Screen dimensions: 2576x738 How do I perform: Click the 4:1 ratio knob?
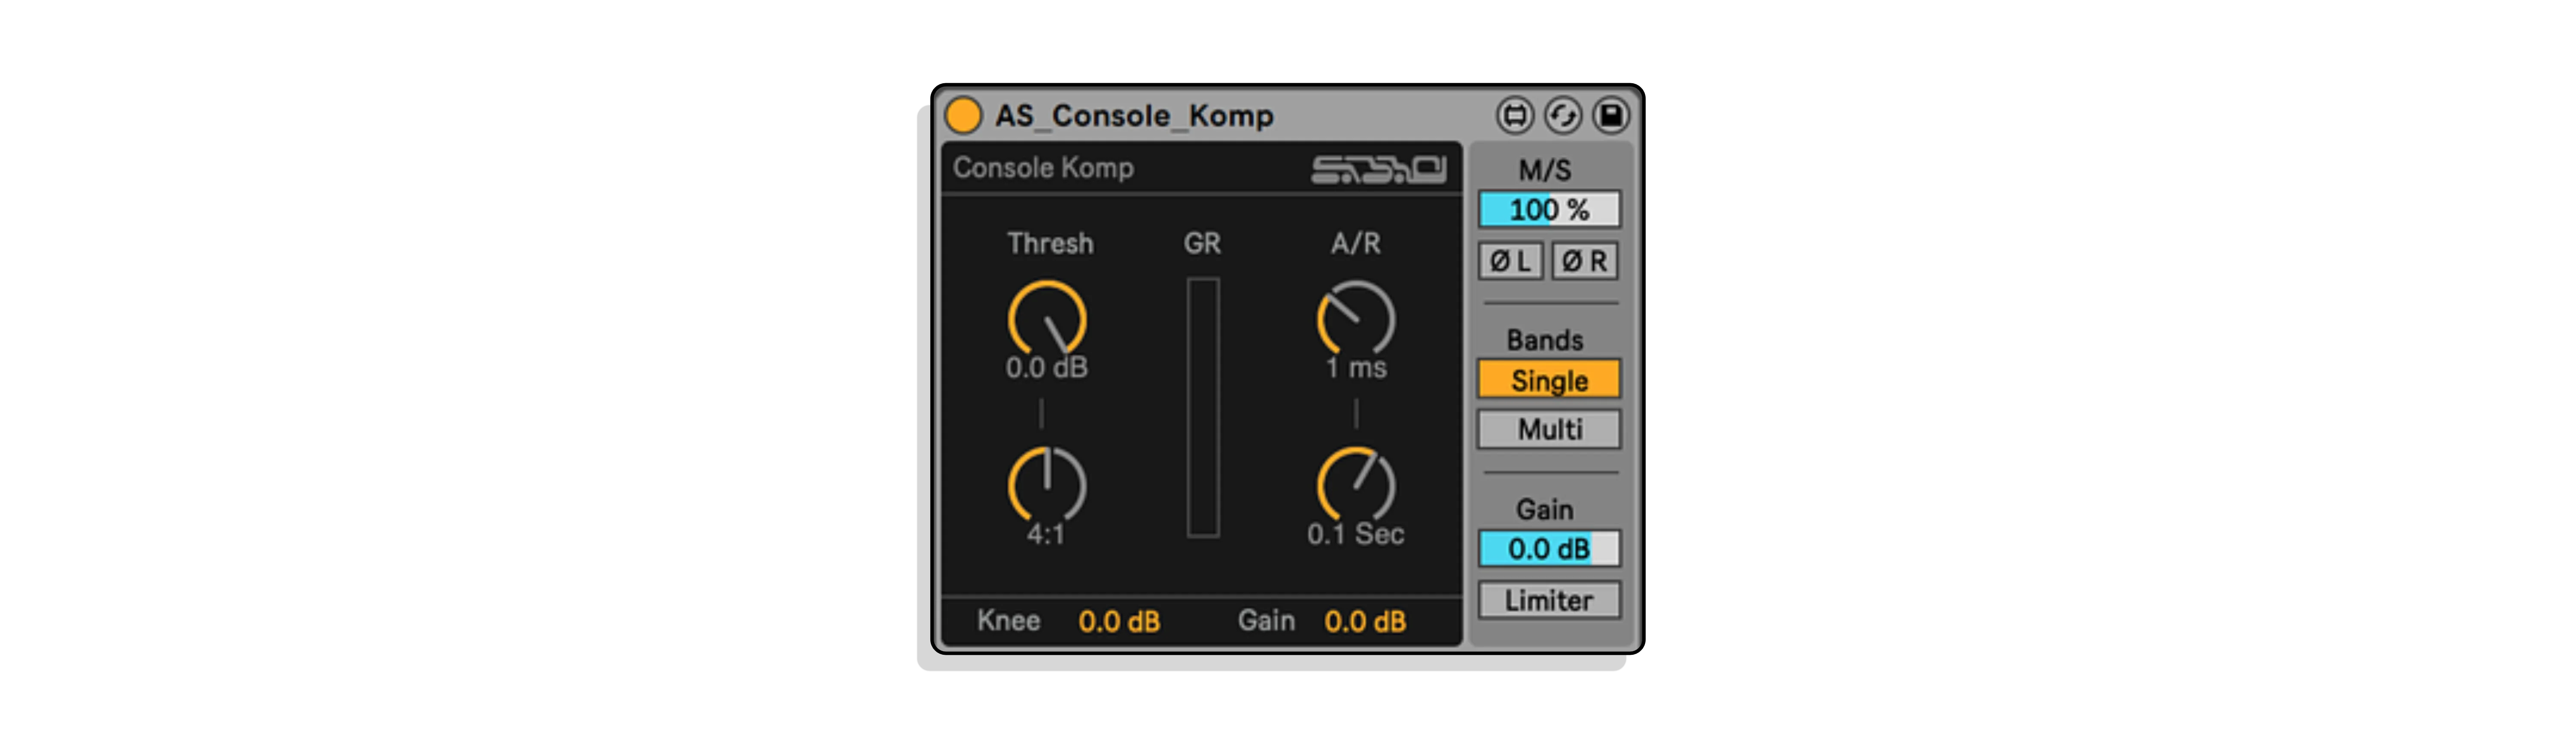[x=1047, y=484]
